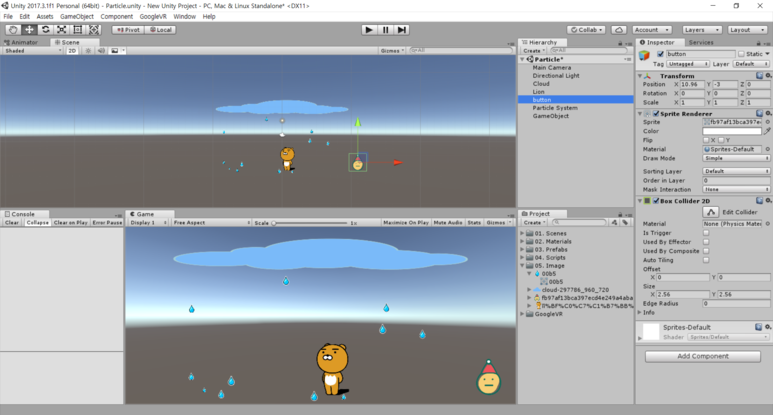Open the GameObject menu
Screen dimensions: 773x415
coord(76,16)
